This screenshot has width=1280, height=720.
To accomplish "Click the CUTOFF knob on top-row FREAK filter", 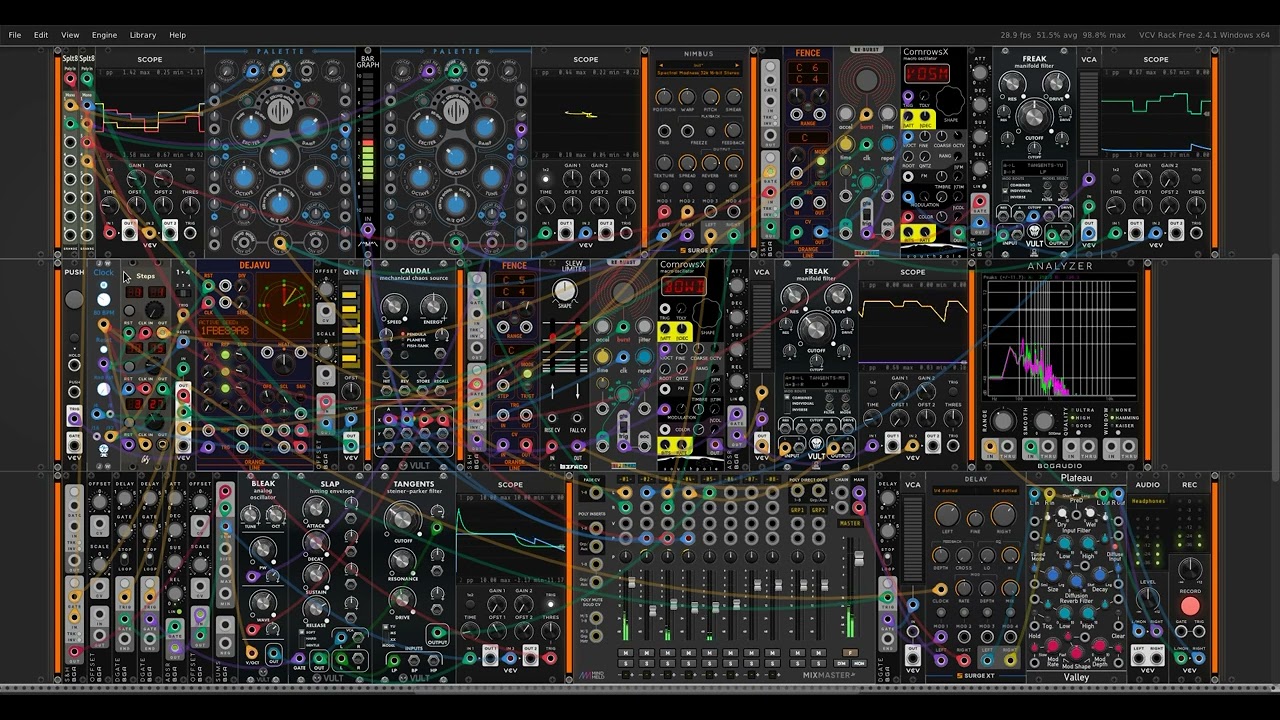I will tap(1034, 118).
